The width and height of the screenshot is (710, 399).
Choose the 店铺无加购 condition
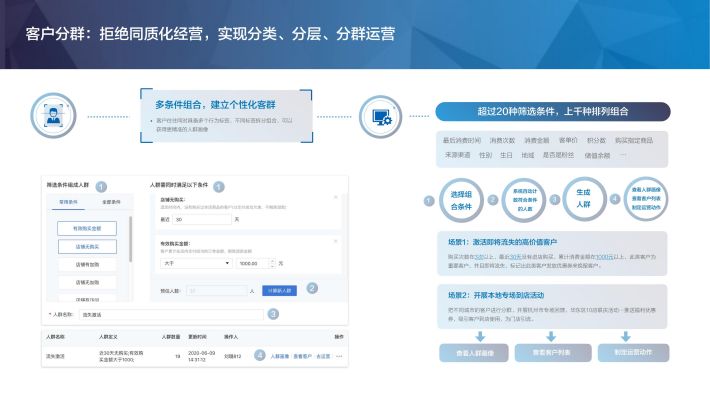coord(87,282)
